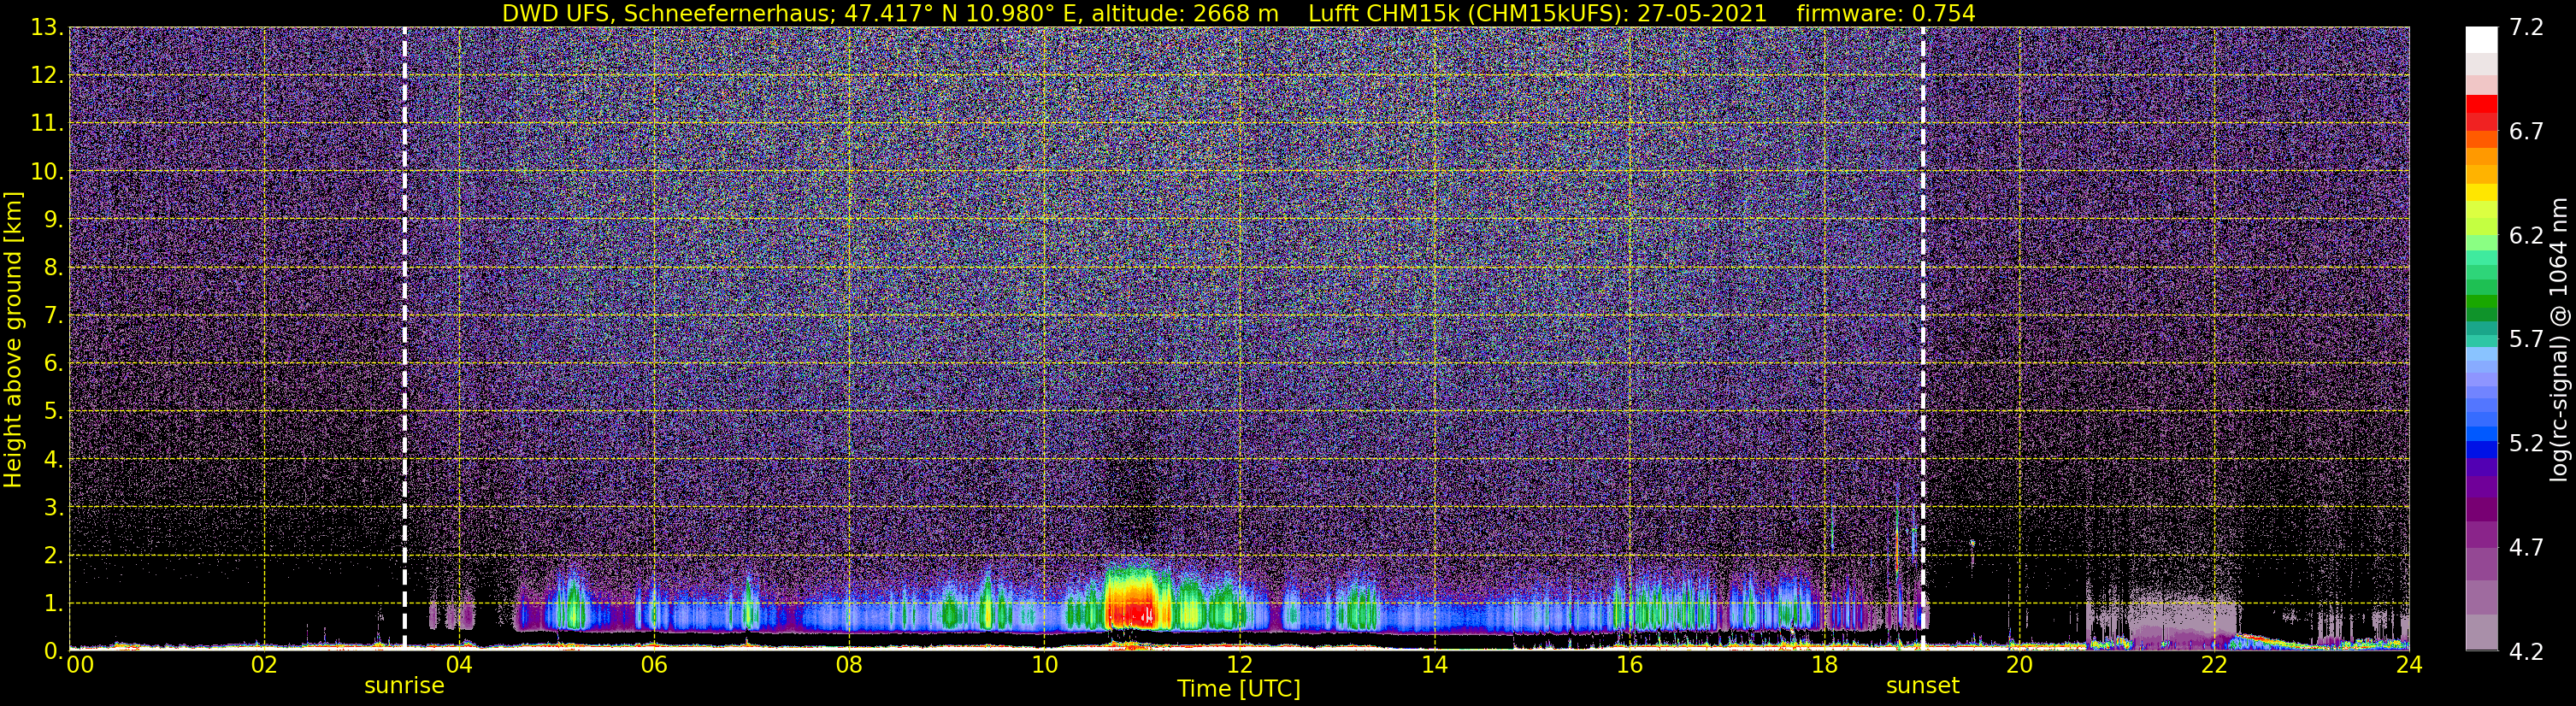Click the 'sunset' label below the time axis
The image size is (2576, 706).
pos(1922,686)
